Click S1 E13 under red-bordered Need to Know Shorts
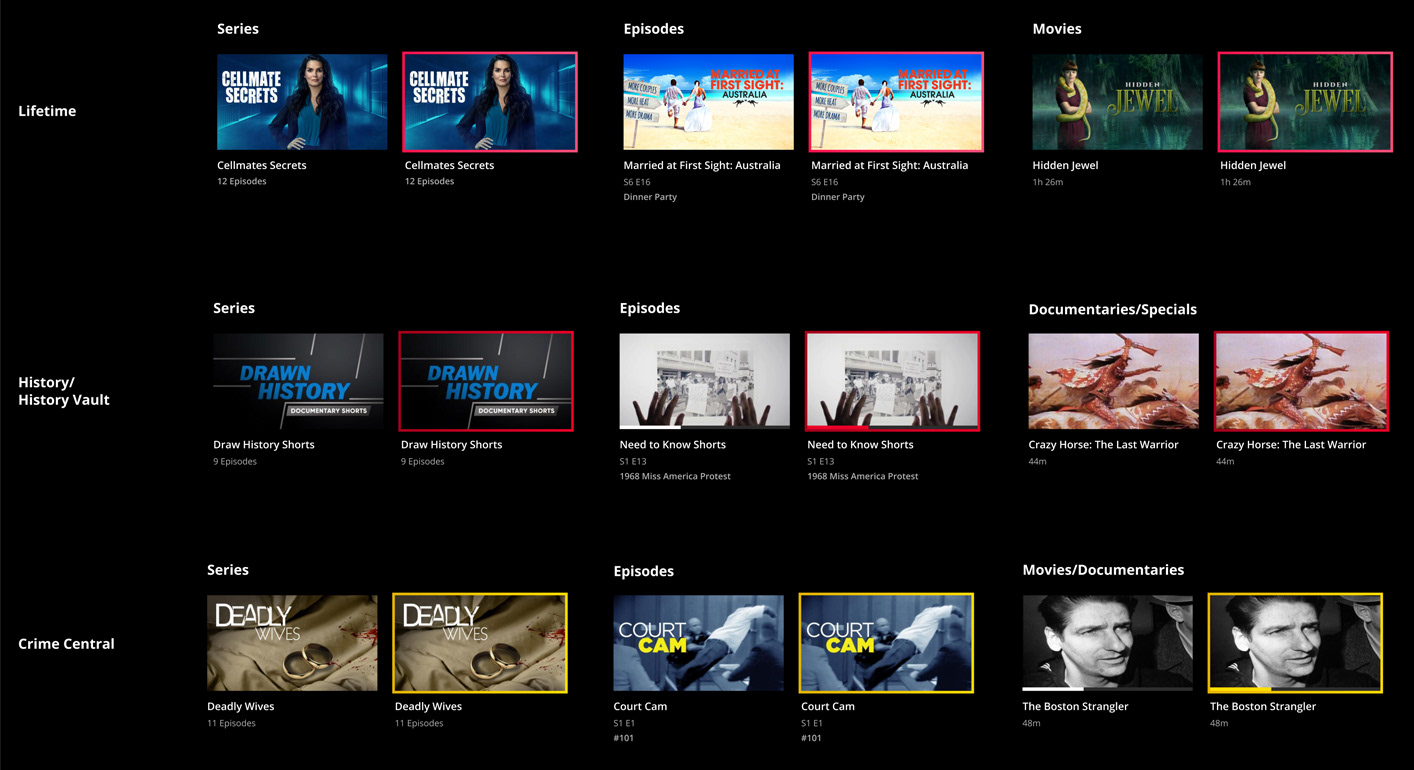Viewport: 1414px width, 770px height. [821, 462]
